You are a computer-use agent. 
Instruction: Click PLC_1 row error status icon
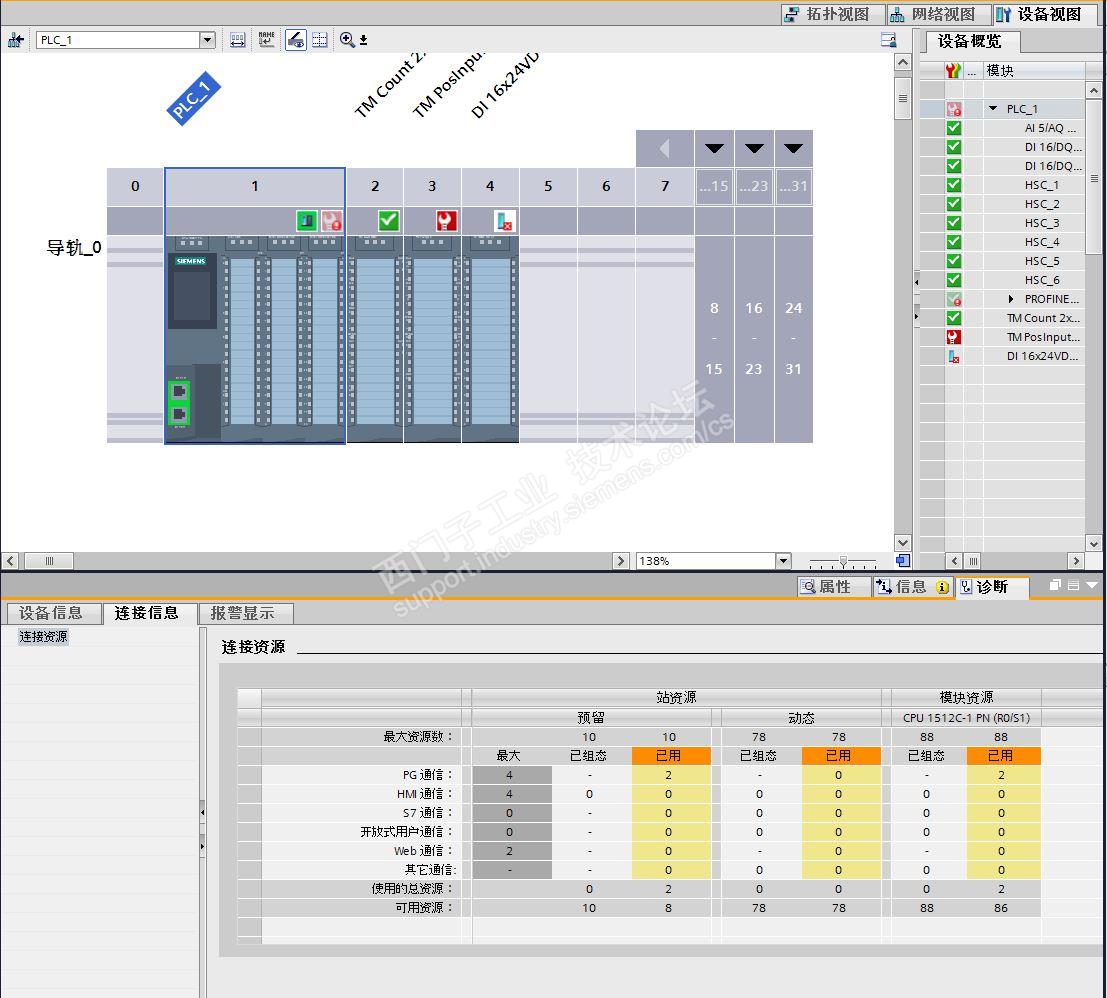[x=954, y=109]
